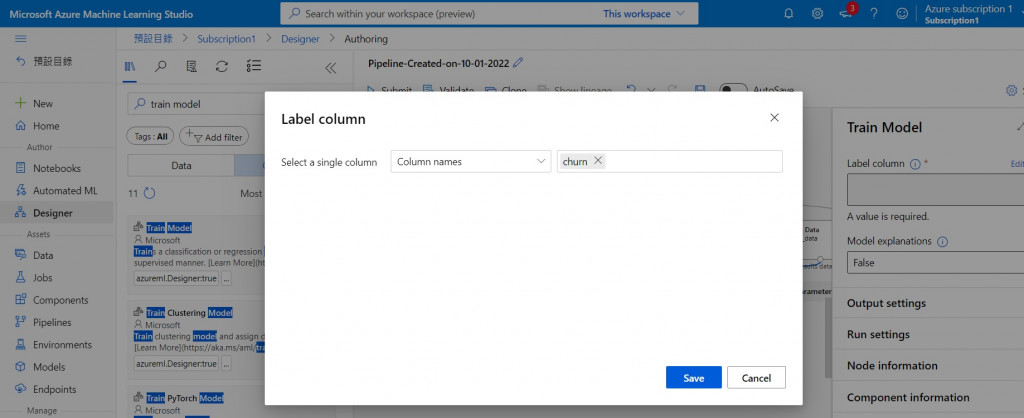The width and height of the screenshot is (1024, 418).
Task: Click the smiley face feedback icon
Action: point(902,13)
